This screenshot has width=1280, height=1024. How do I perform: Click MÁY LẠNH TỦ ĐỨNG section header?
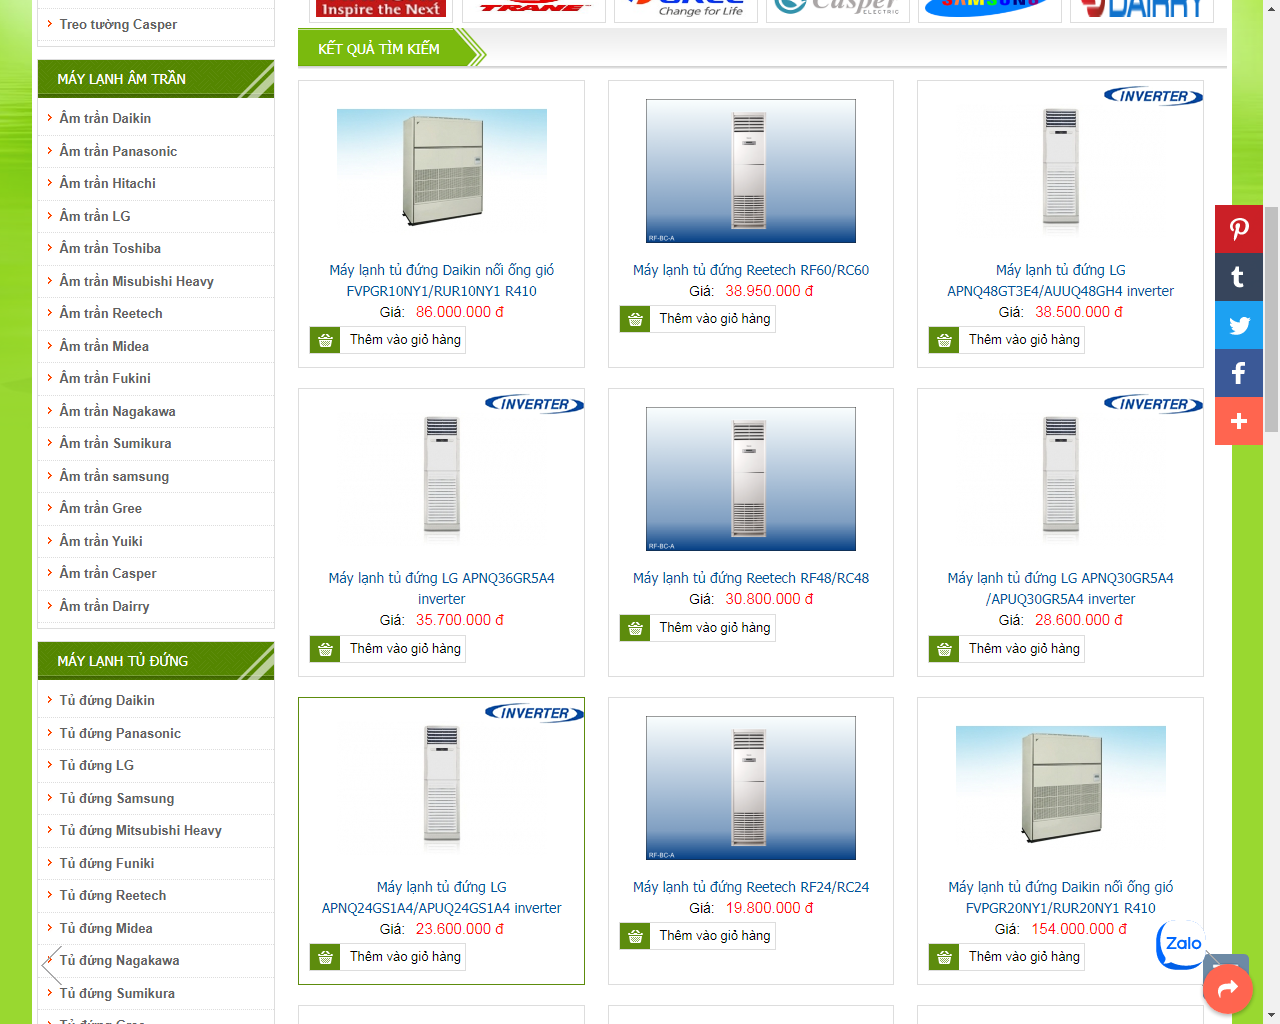click(156, 661)
